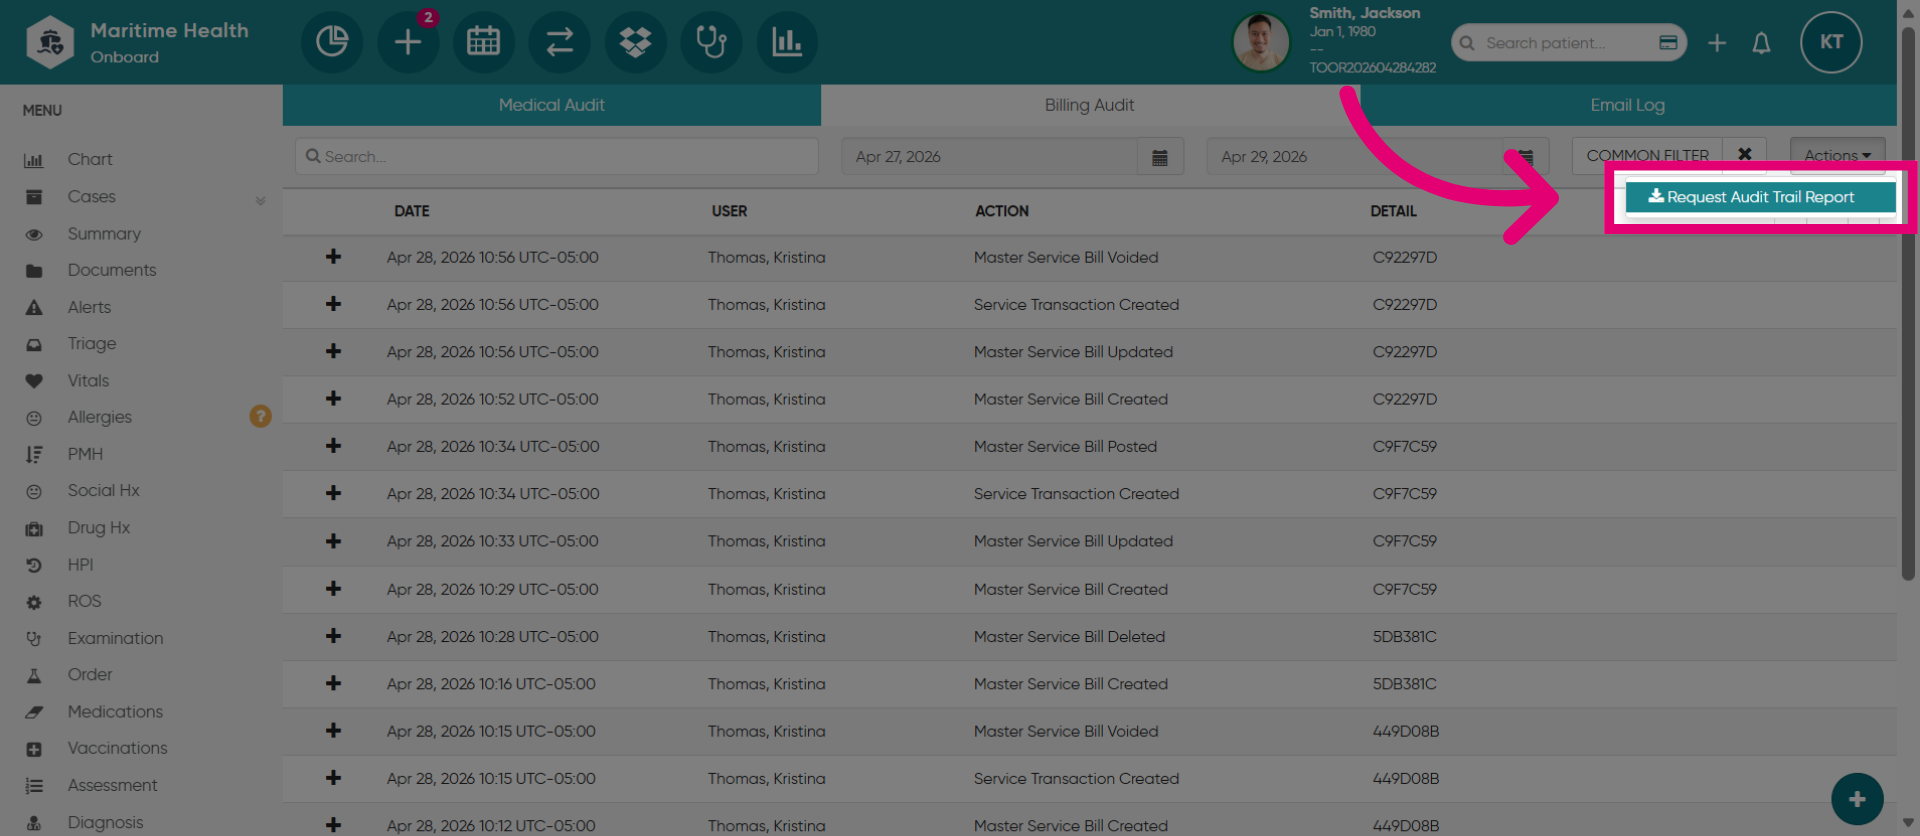The image size is (1920, 836).
Task: Open the Actions dropdown
Action: (1837, 155)
